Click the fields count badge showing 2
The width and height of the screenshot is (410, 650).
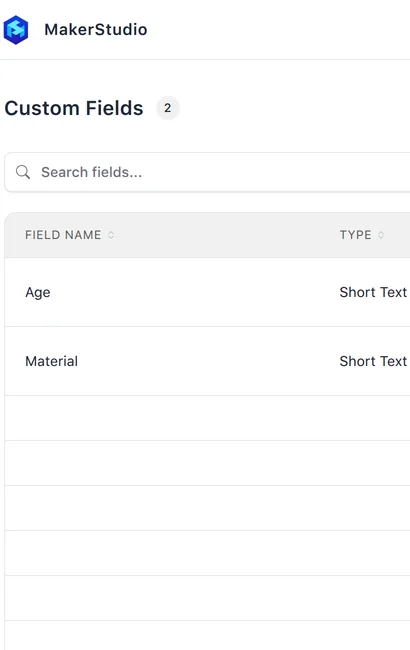[167, 108]
